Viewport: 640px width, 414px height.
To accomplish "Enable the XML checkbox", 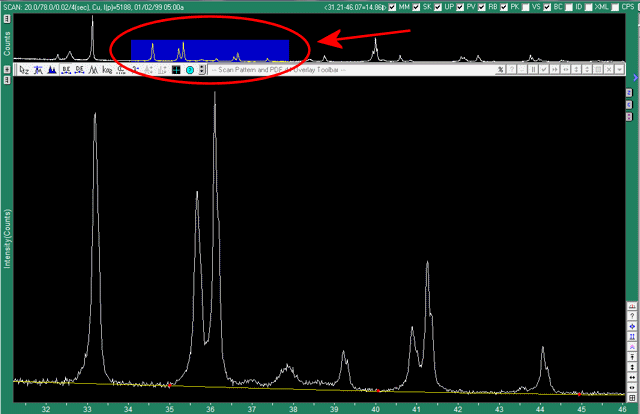I will click(587, 8).
